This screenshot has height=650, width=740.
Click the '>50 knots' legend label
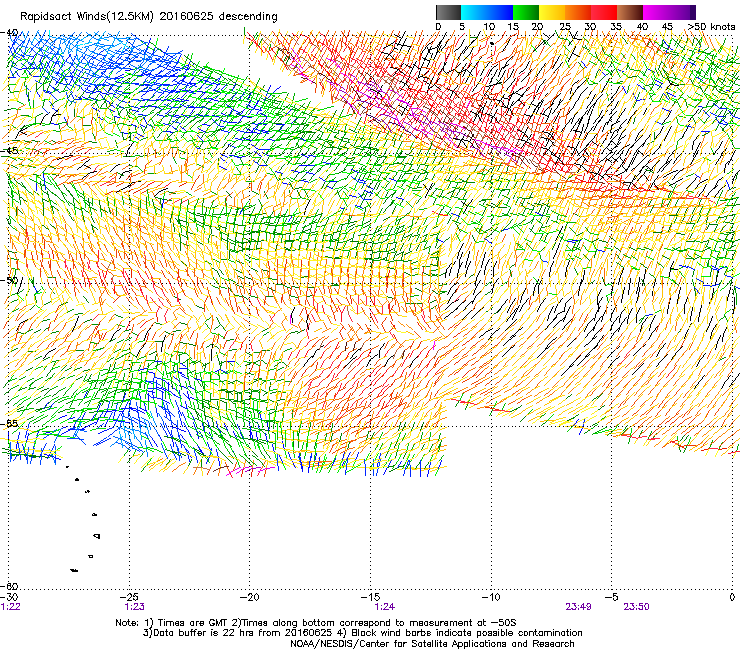click(712, 27)
